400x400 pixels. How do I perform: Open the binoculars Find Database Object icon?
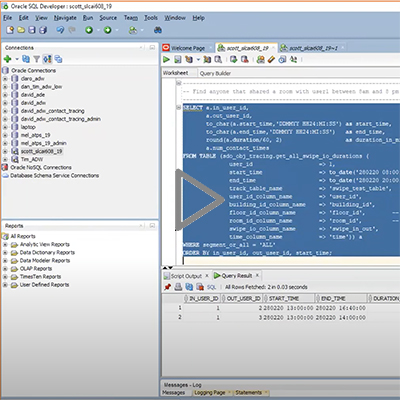click(x=158, y=30)
